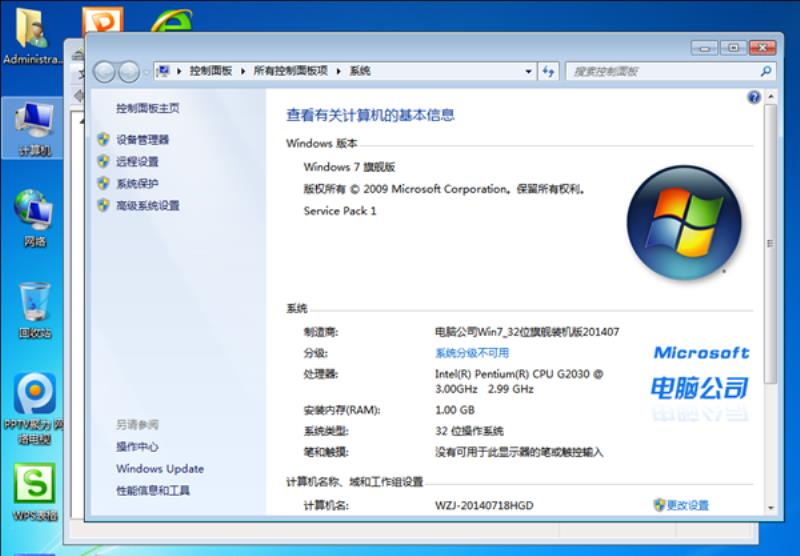The width and height of the screenshot is (800, 556).
Task: Click the shield icon beside 远程设置
Action: (x=104, y=161)
